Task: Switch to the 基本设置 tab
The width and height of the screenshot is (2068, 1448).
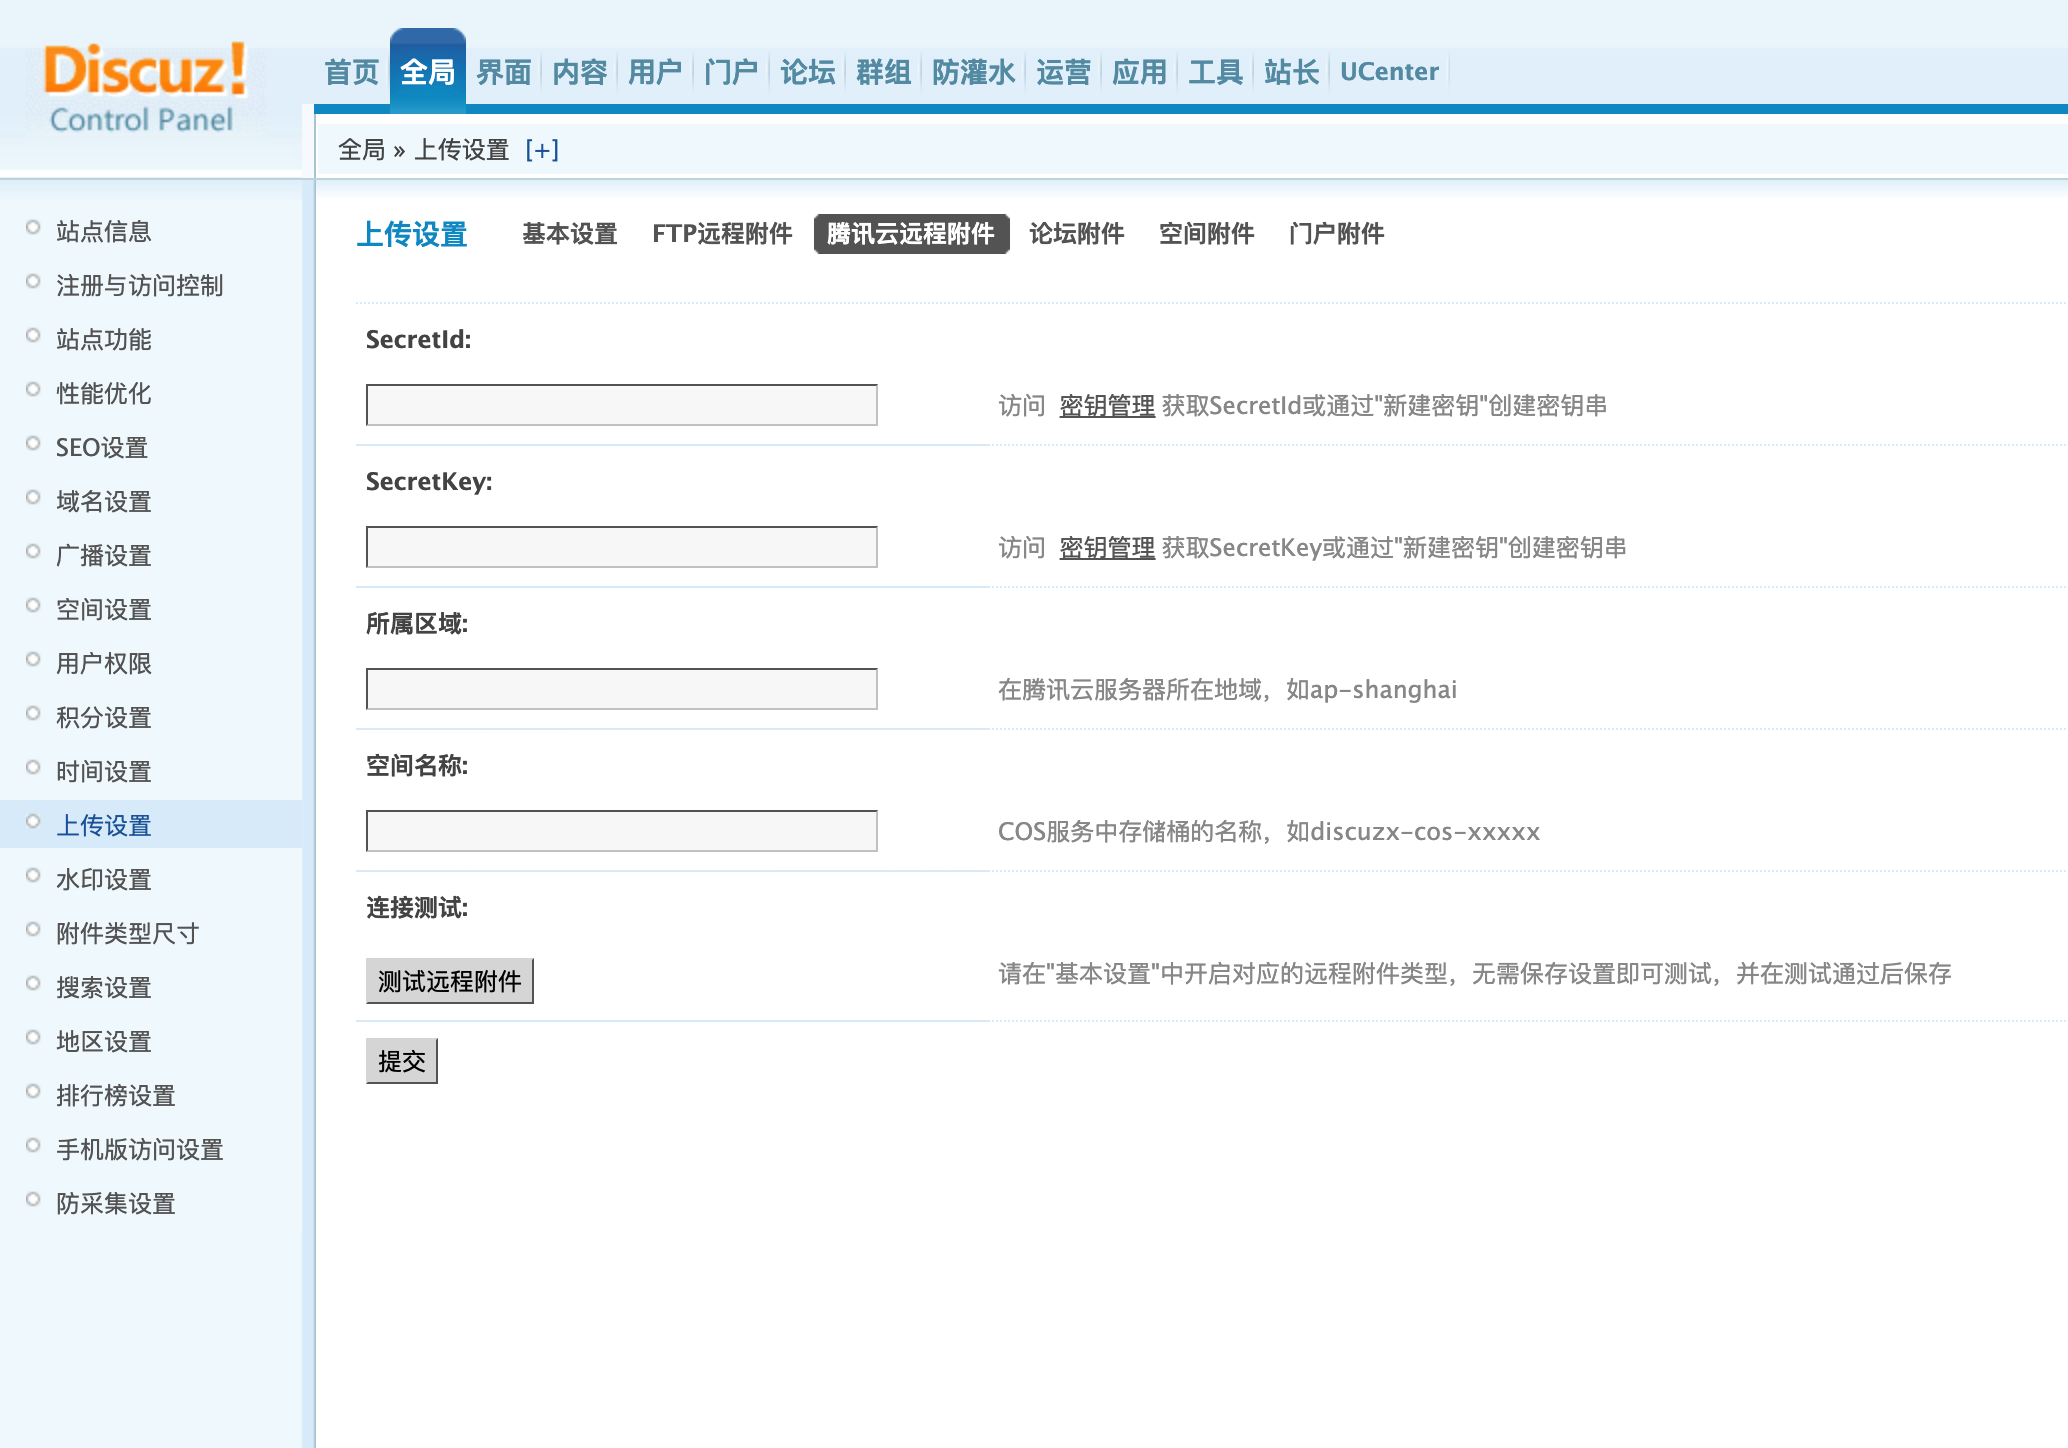Action: click(x=569, y=234)
